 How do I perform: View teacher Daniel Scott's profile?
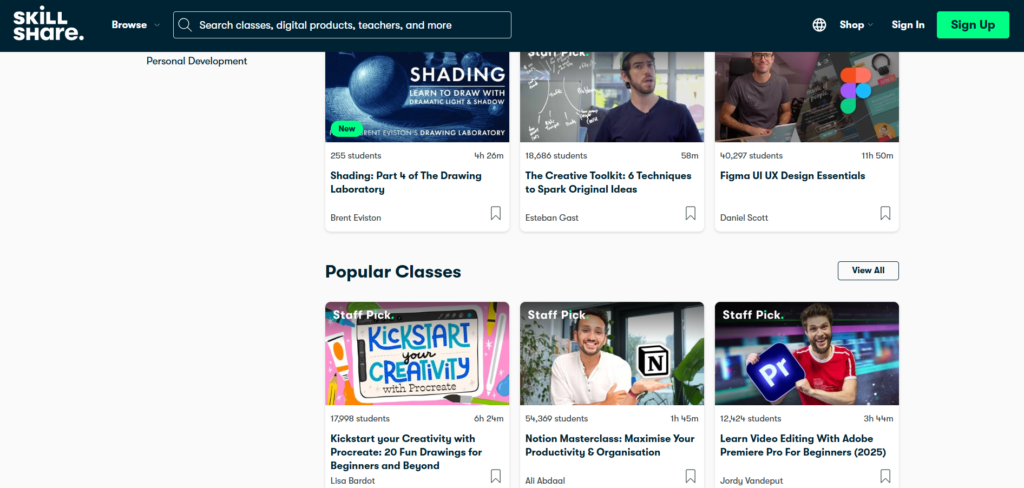(744, 218)
